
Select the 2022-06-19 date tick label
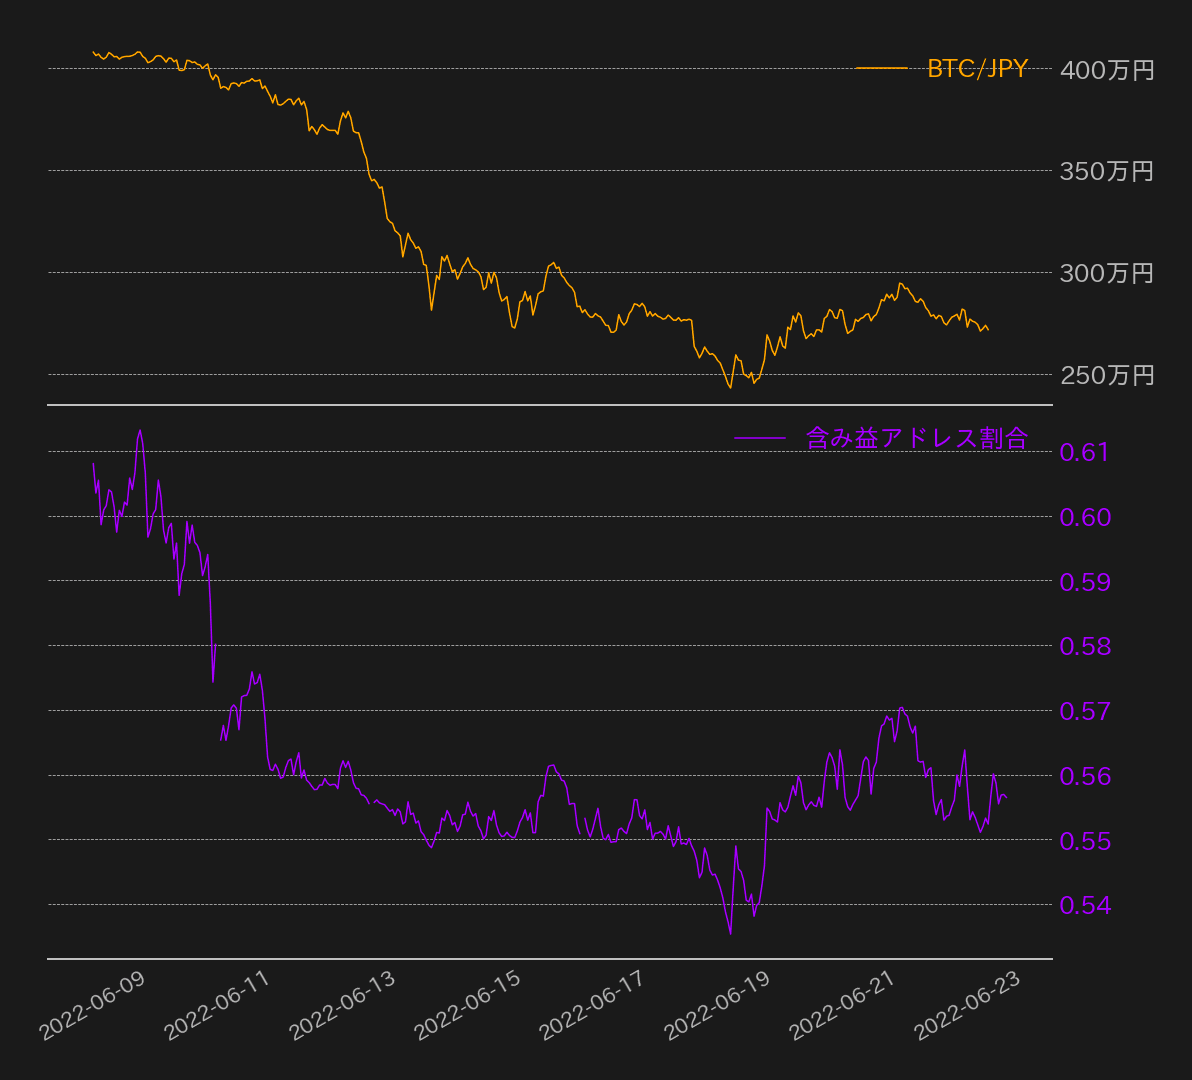pos(717,1006)
